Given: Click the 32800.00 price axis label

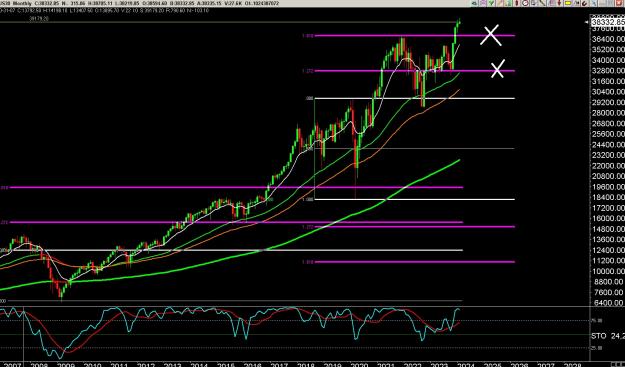Looking at the screenshot, I should 609,71.
